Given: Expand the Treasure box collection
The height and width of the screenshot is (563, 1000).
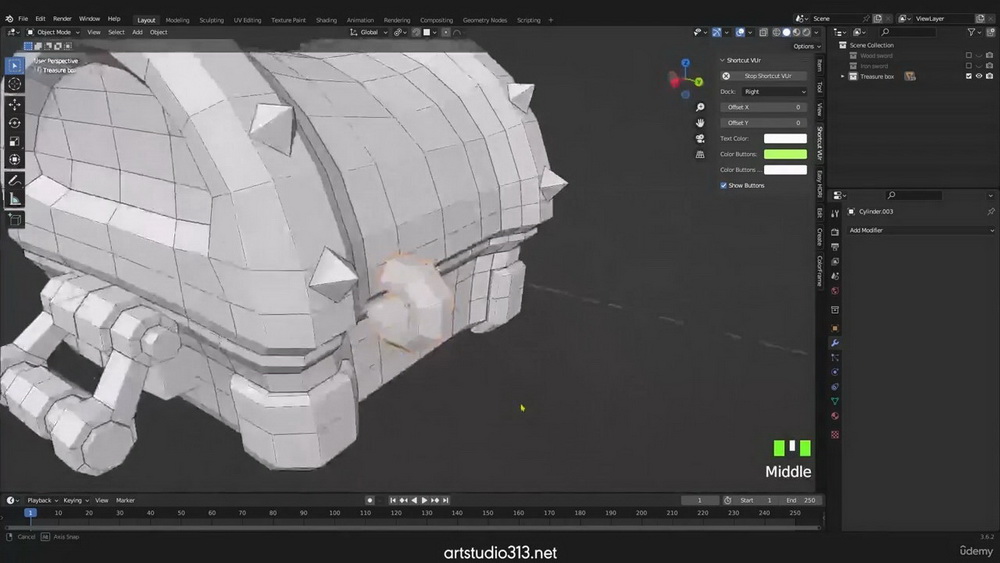Looking at the screenshot, I should coord(842,77).
